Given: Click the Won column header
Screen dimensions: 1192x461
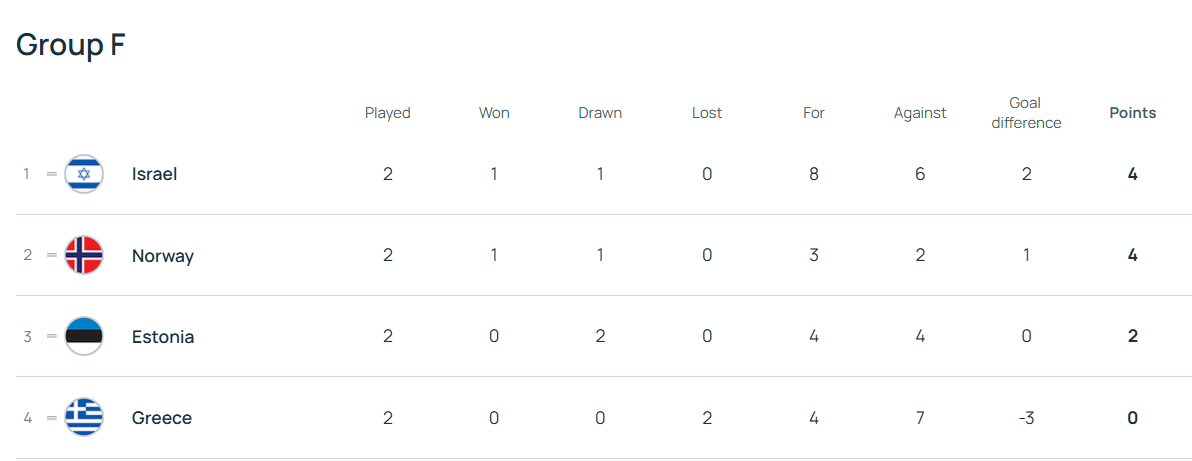Looking at the screenshot, I should (494, 113).
